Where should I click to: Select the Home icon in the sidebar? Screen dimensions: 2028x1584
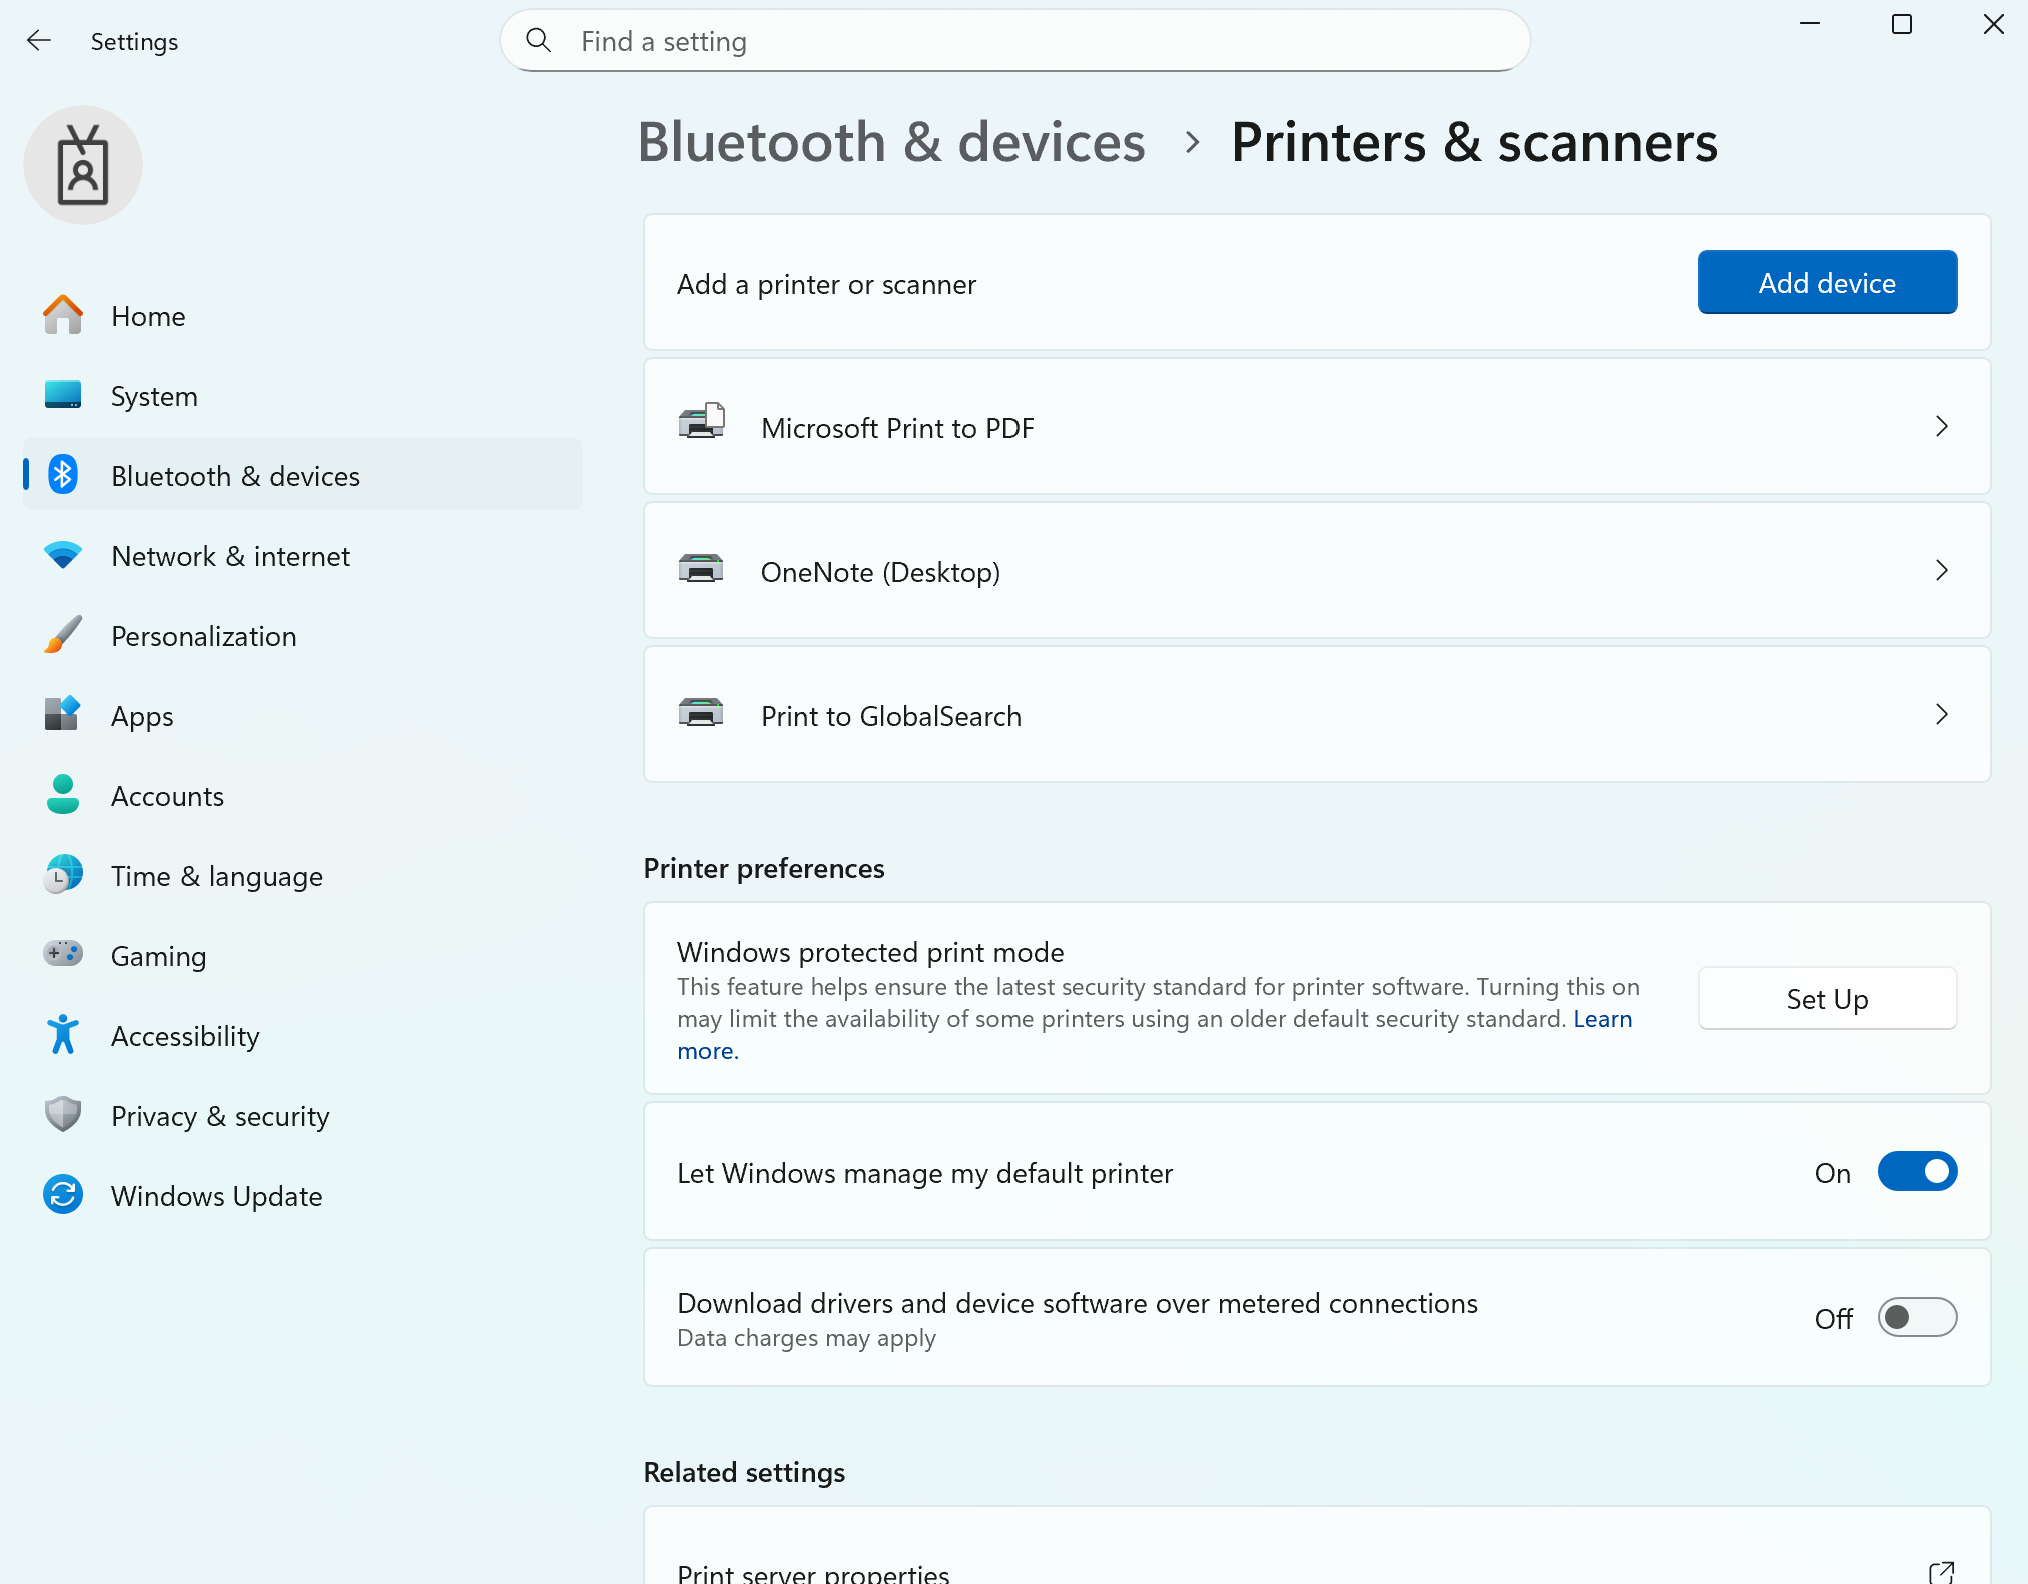click(62, 315)
